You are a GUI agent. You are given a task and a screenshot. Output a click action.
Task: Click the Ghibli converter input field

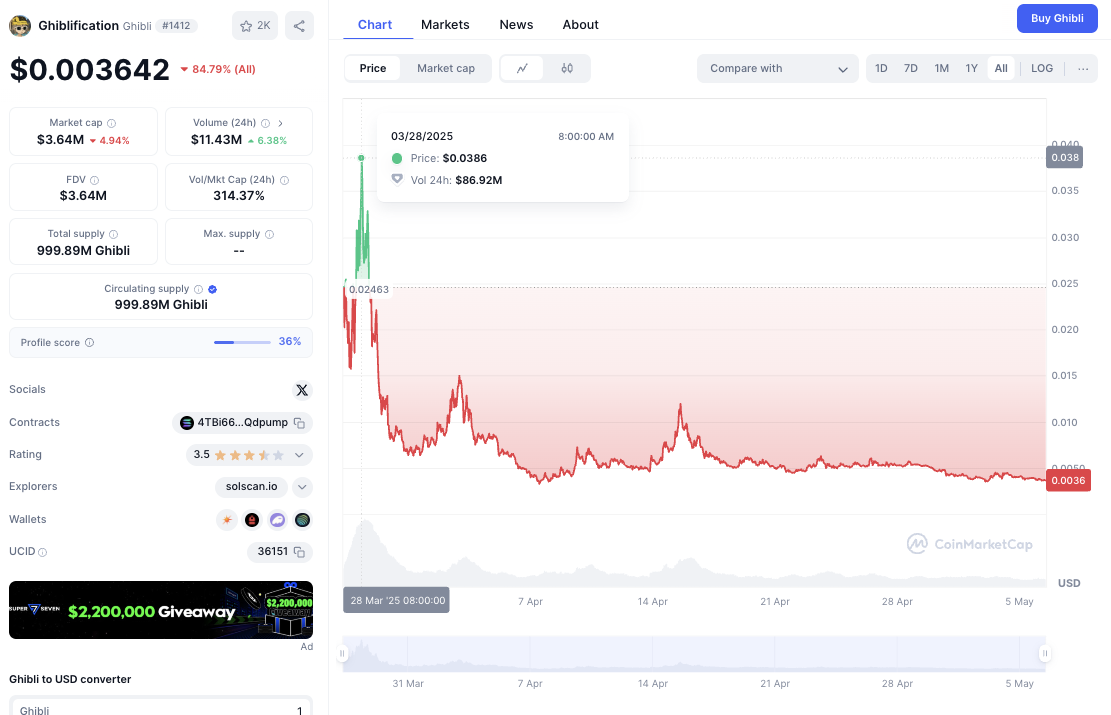pos(161,709)
